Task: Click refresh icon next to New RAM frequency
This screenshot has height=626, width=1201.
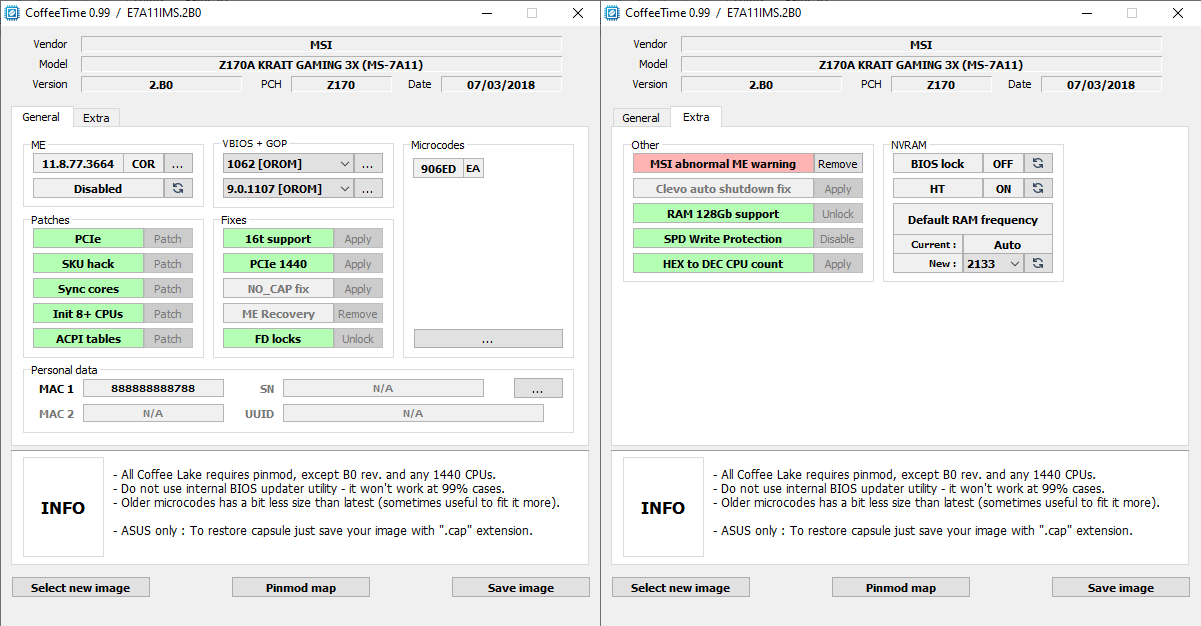Action: (1038, 263)
